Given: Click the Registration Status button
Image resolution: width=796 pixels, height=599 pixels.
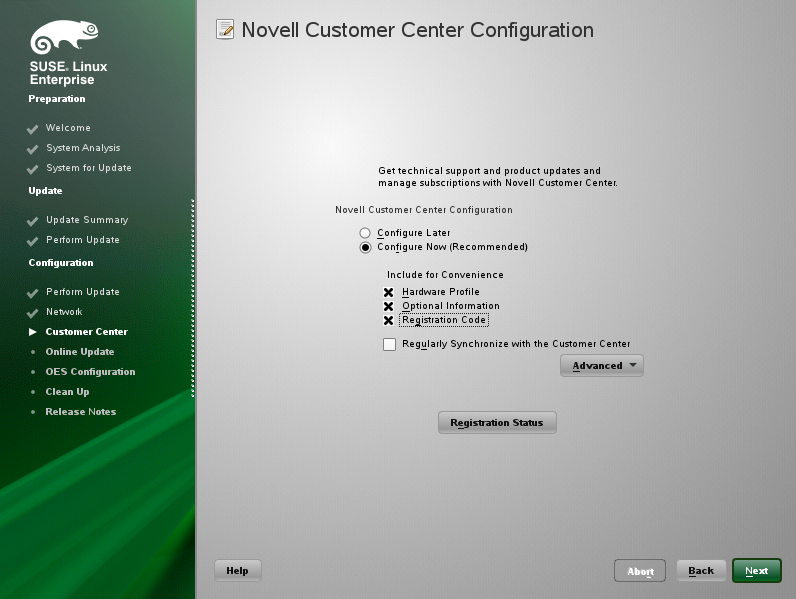Looking at the screenshot, I should (497, 422).
